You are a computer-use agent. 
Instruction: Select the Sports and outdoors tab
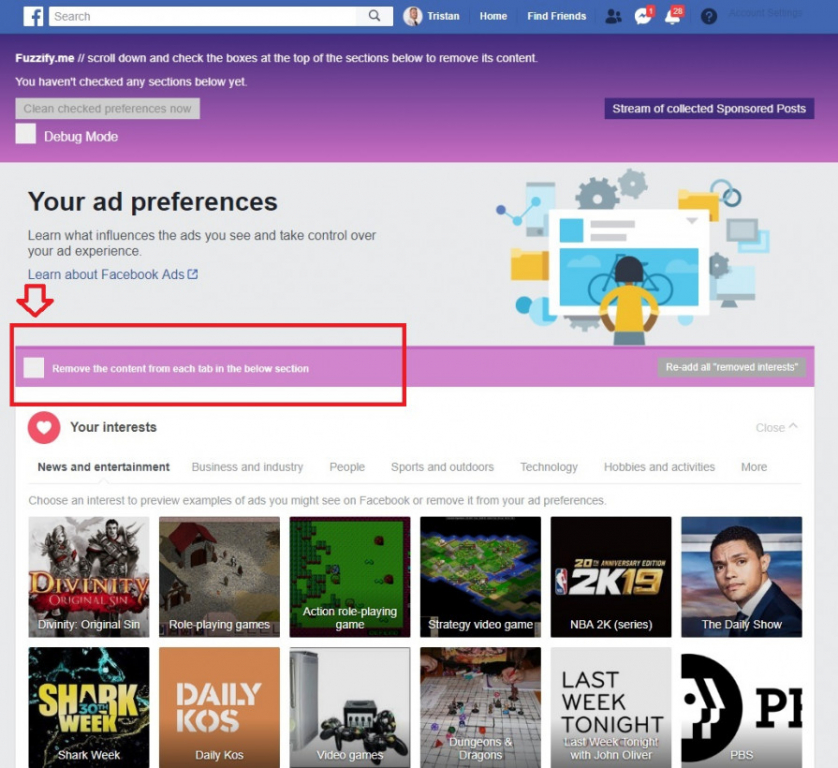[442, 467]
